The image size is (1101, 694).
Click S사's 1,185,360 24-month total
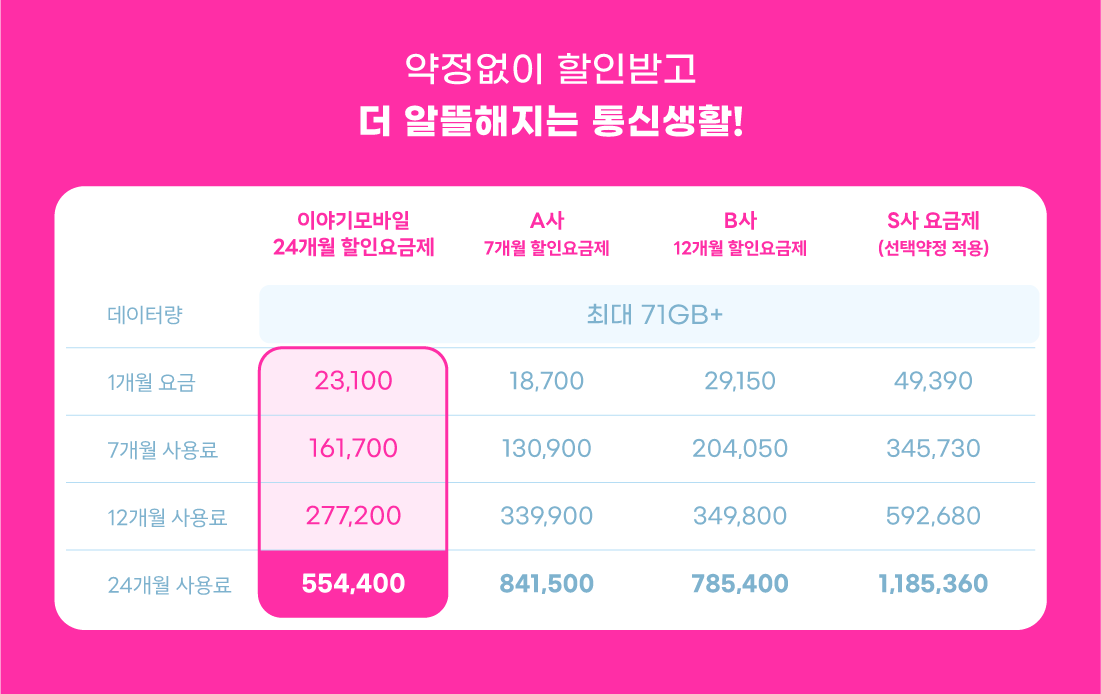coord(933,584)
